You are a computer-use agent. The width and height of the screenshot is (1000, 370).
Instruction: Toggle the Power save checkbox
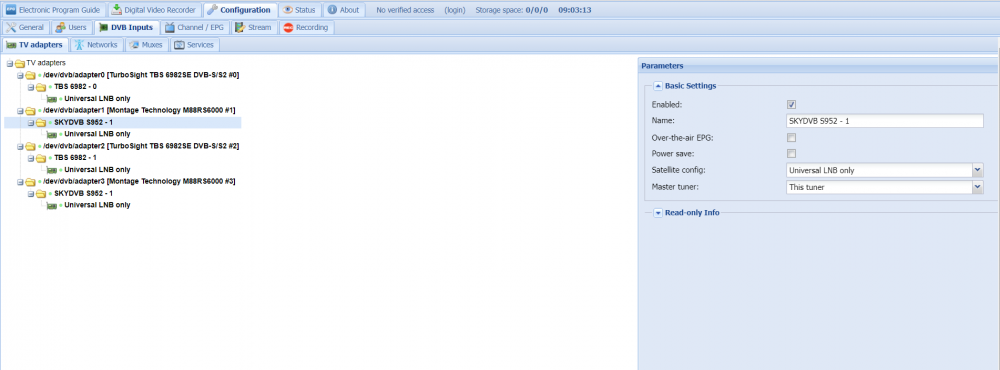tap(791, 153)
